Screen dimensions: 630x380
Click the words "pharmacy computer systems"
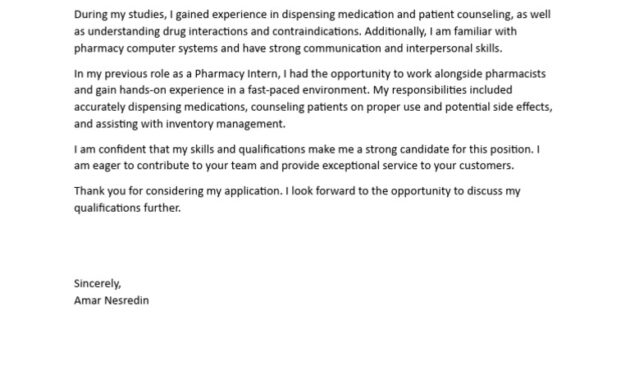(145, 49)
